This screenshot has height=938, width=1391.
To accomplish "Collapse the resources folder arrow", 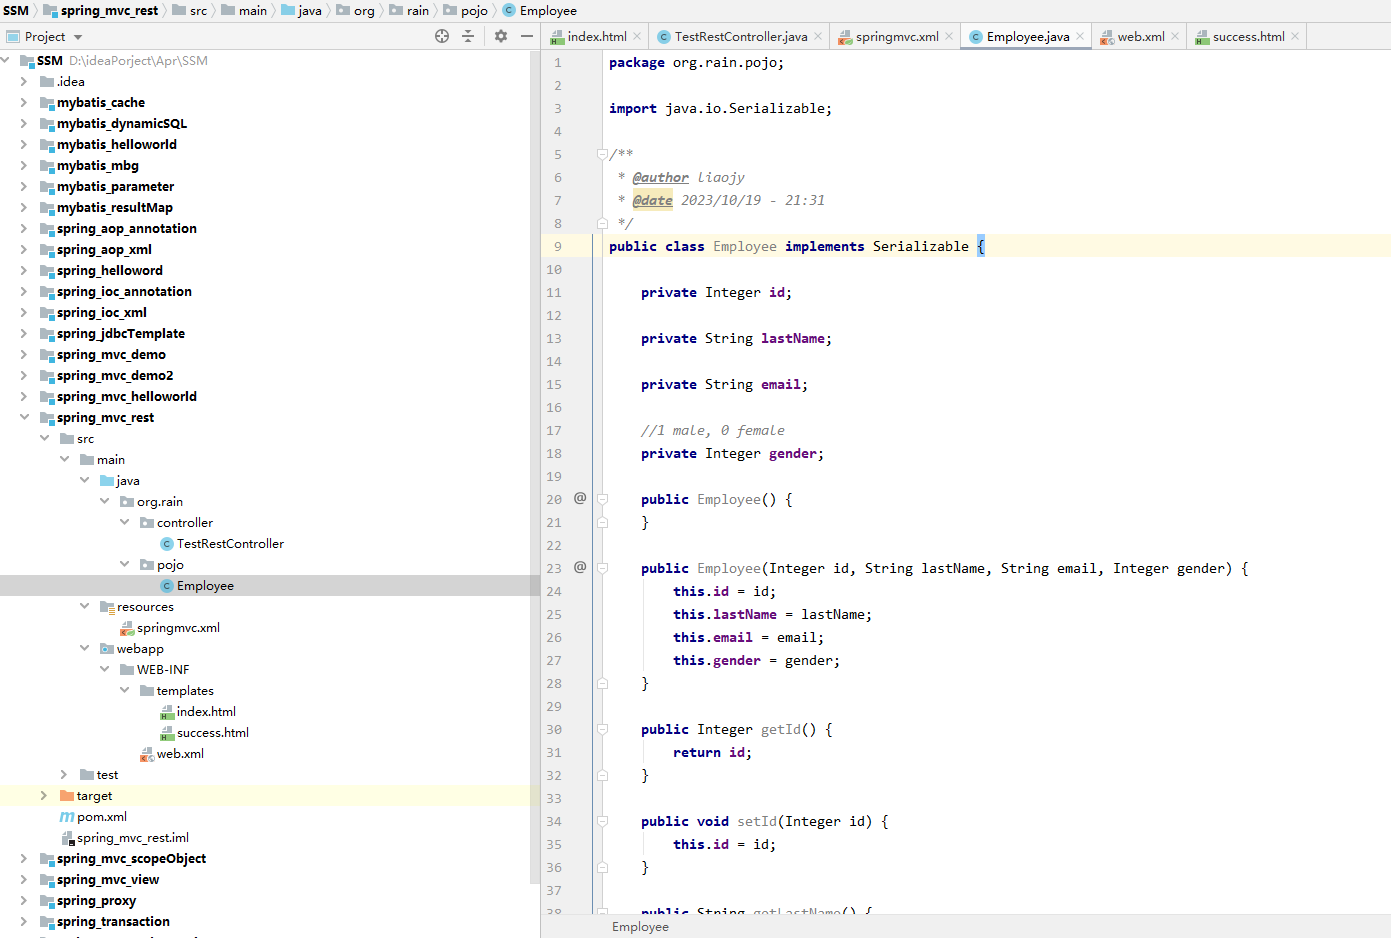I will point(85,607).
